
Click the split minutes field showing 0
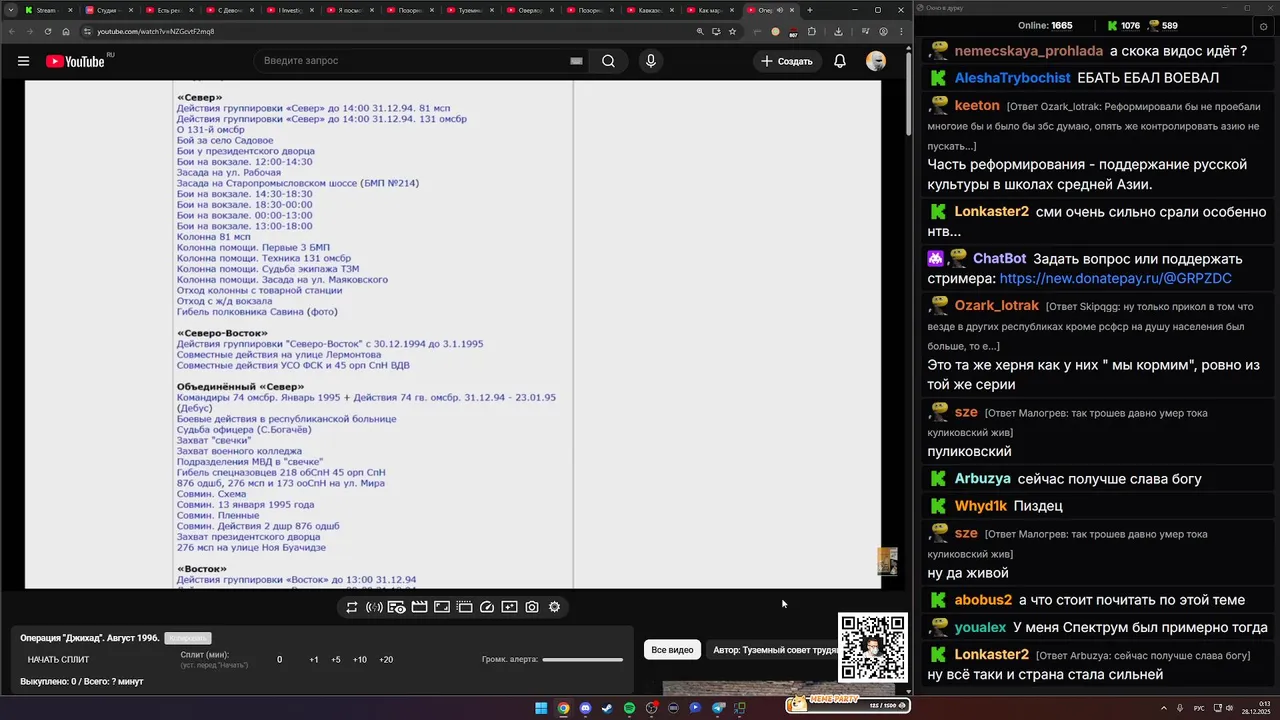(279, 660)
